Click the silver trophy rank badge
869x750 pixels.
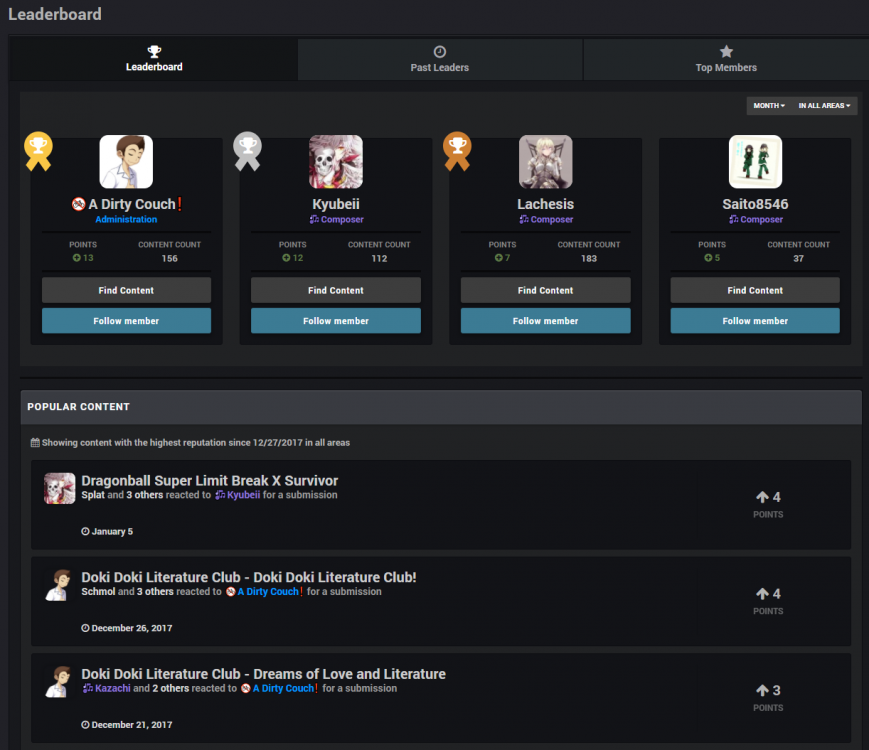click(247, 150)
